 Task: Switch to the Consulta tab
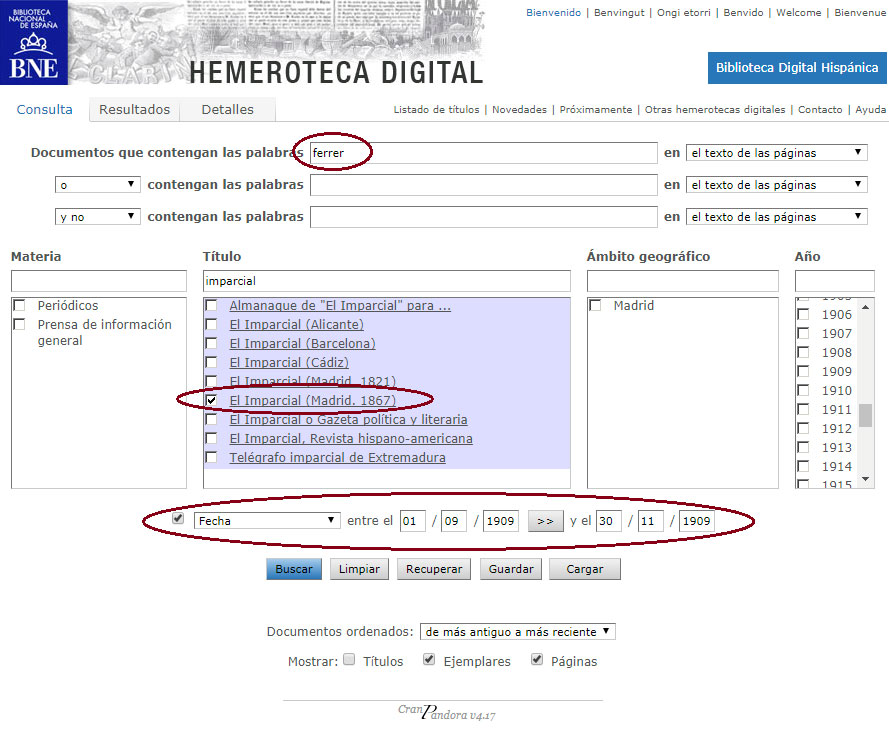44,109
